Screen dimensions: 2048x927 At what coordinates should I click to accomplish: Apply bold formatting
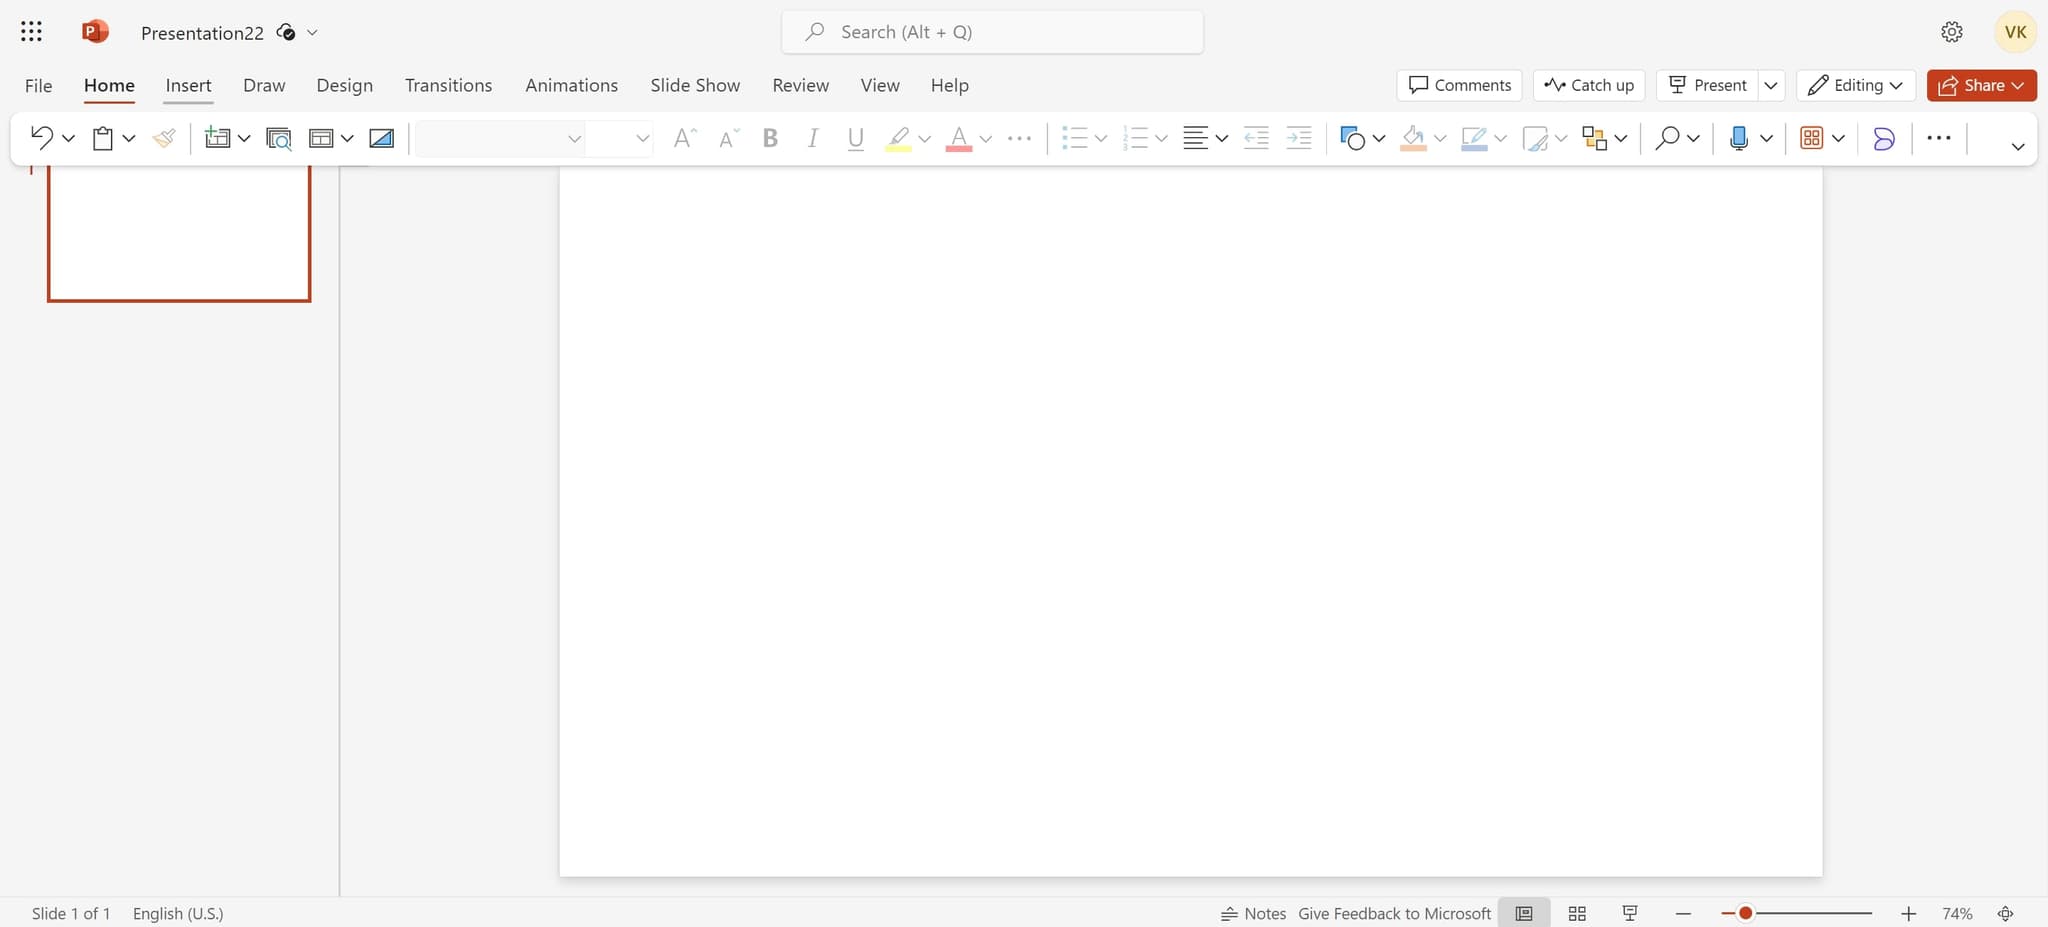(x=770, y=138)
